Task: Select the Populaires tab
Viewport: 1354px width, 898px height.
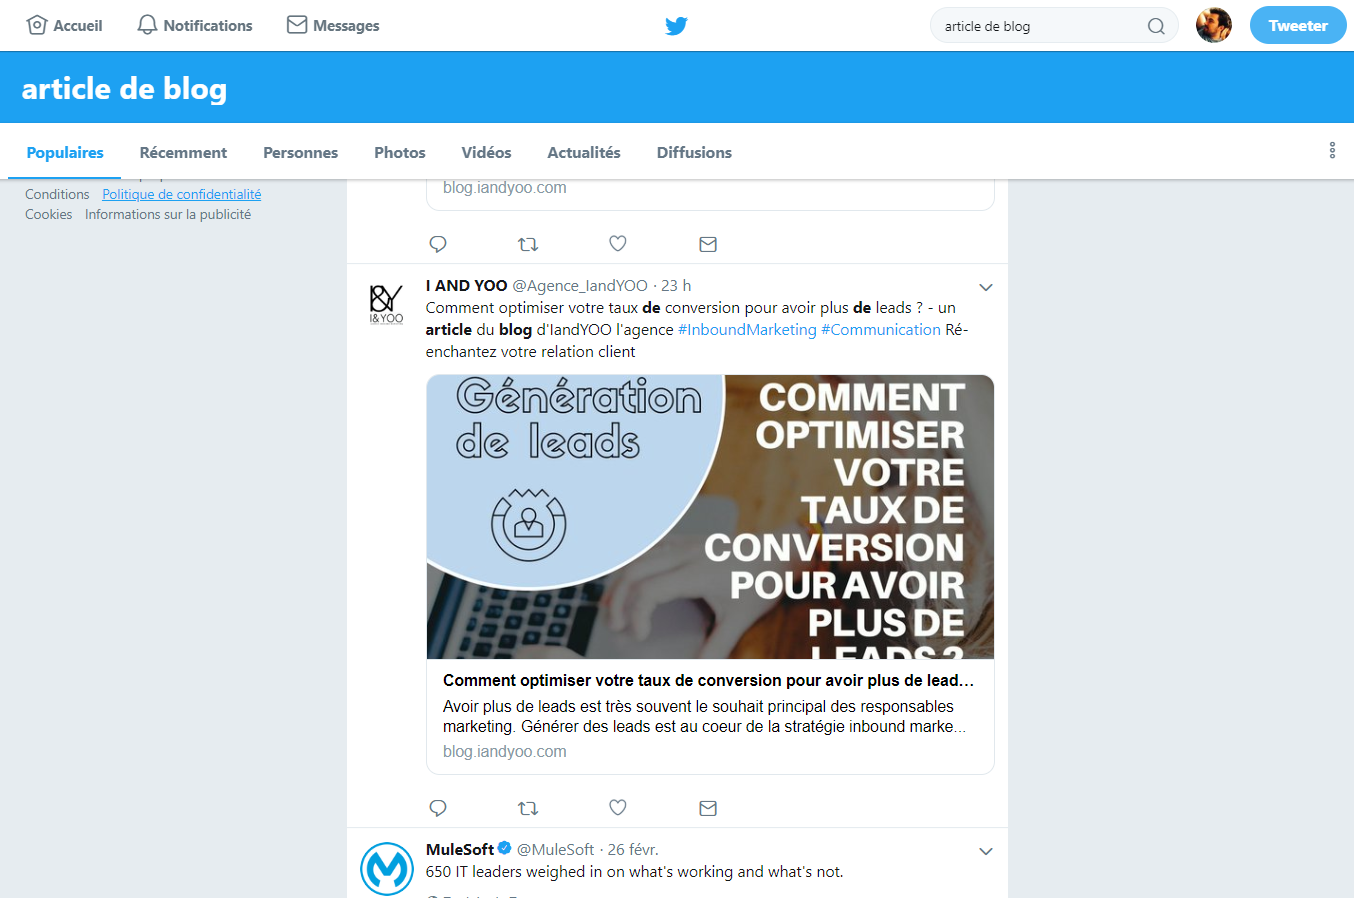Action: [x=65, y=152]
